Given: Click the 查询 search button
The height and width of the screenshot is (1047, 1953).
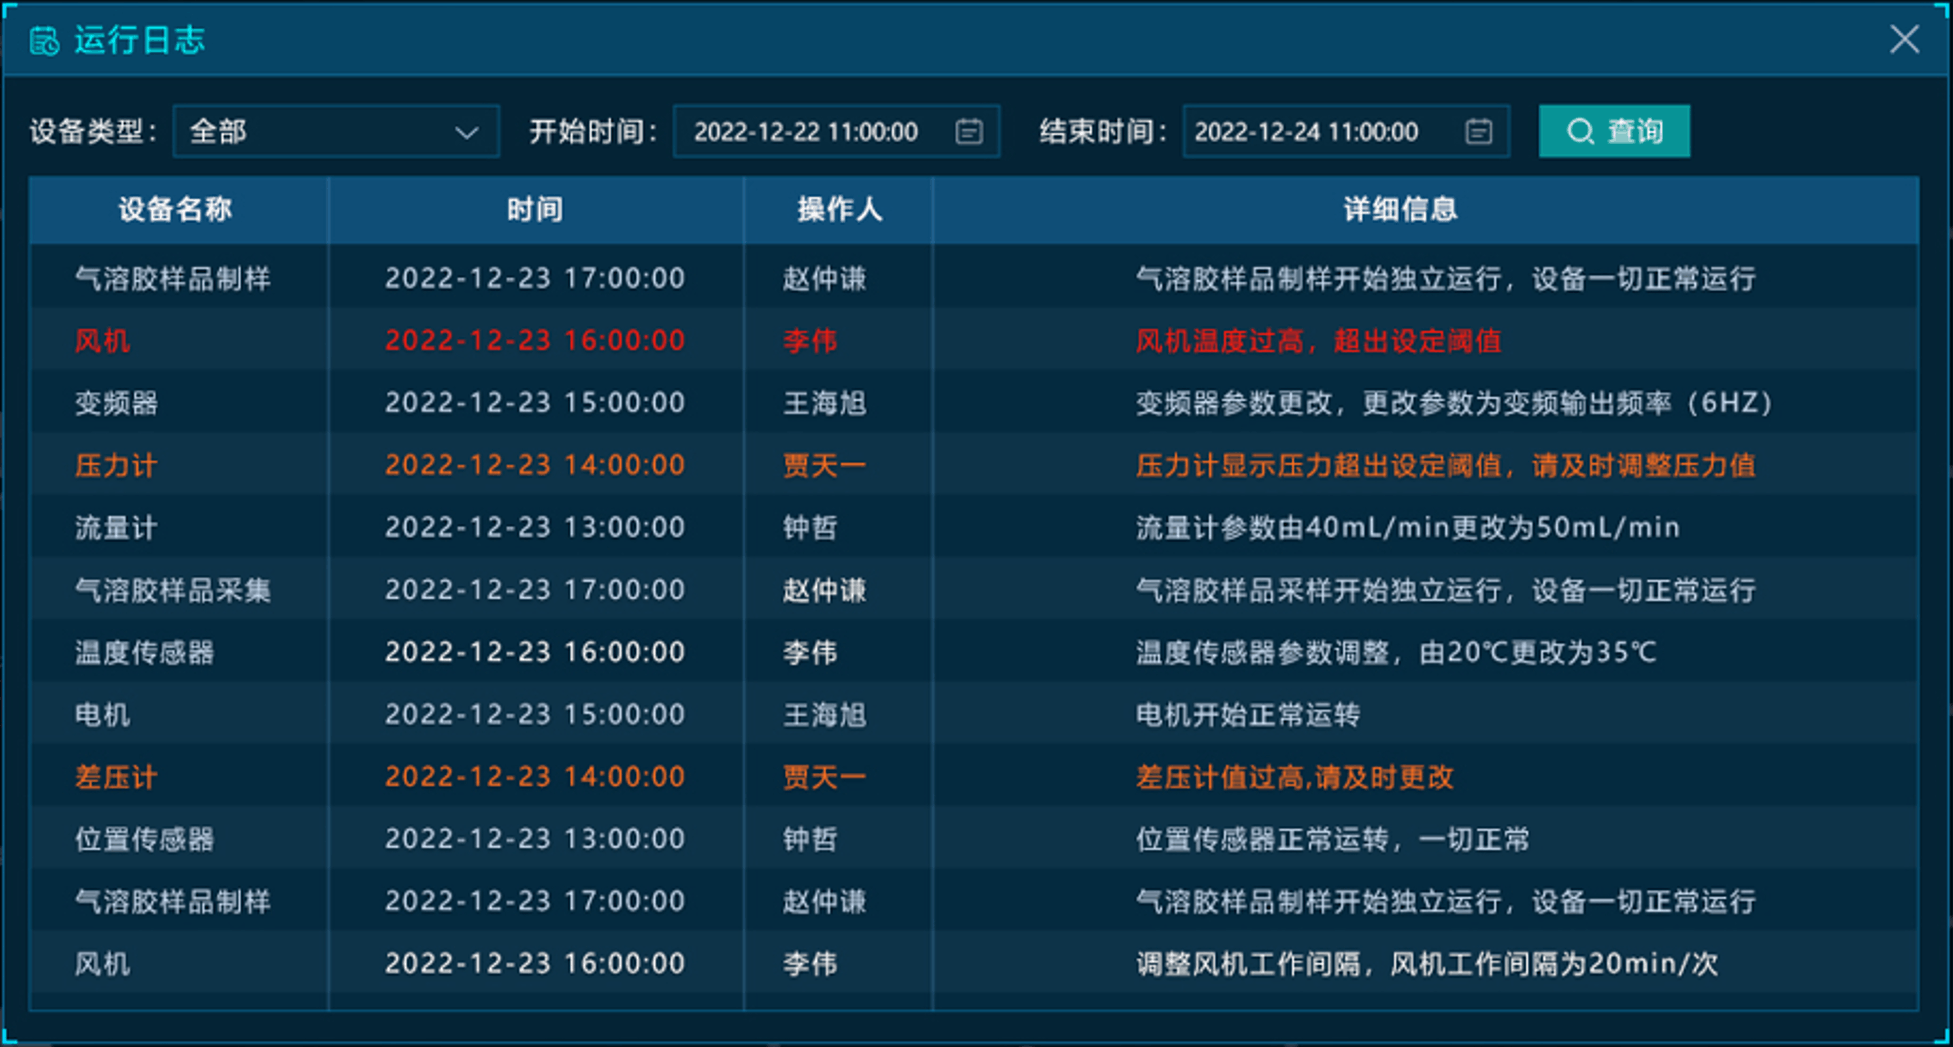Looking at the screenshot, I should [x=1613, y=131].
